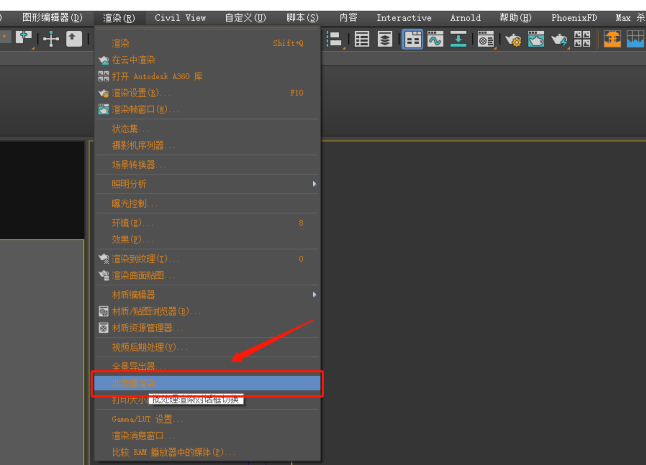Open 环境(E)... menu entry
The width and height of the screenshot is (646, 465).
(208, 223)
